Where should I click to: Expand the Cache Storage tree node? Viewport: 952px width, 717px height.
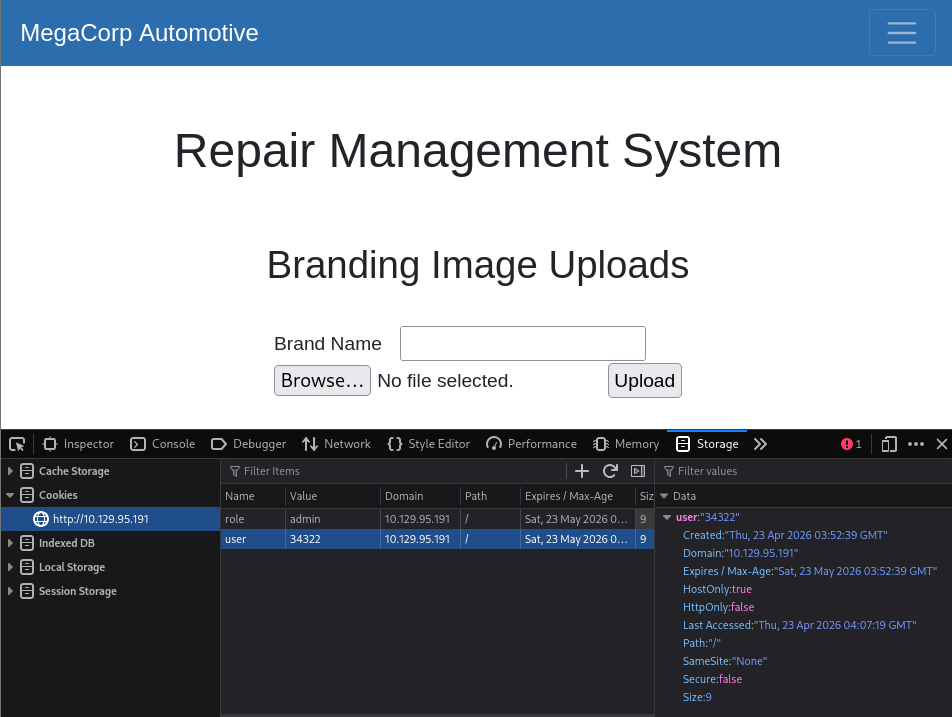10,471
